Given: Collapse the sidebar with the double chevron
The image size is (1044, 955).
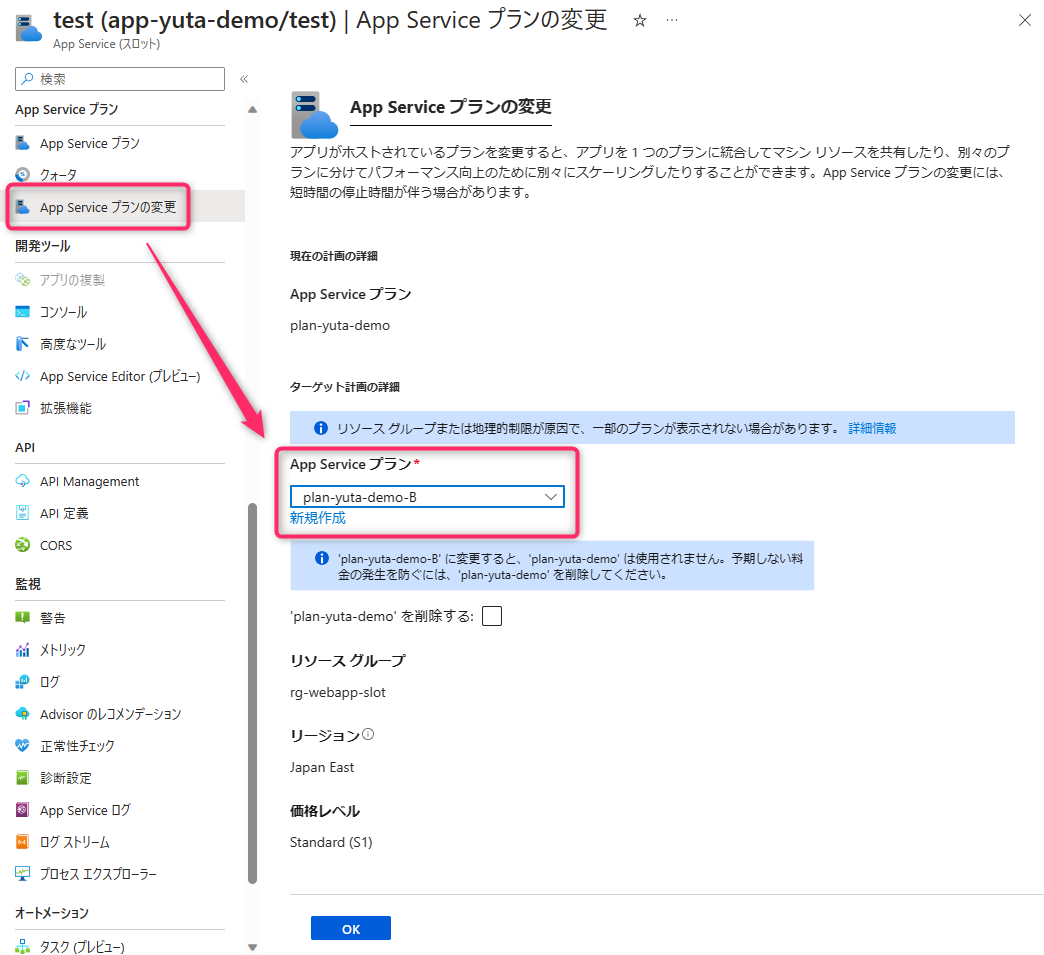Looking at the screenshot, I should point(244,79).
